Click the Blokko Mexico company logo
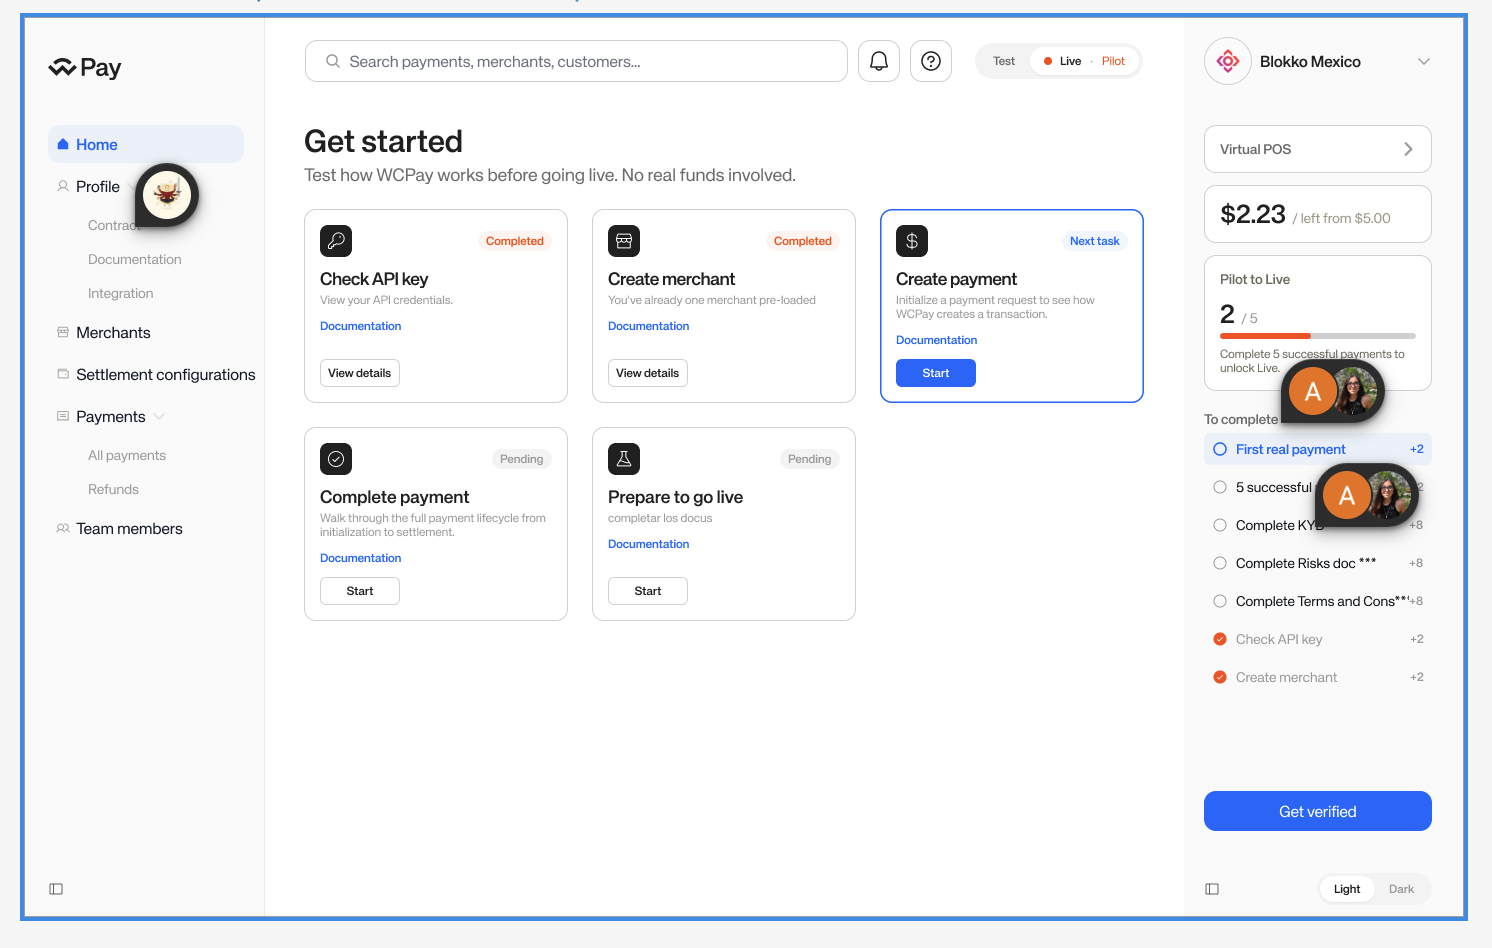Image resolution: width=1492 pixels, height=948 pixels. point(1228,61)
